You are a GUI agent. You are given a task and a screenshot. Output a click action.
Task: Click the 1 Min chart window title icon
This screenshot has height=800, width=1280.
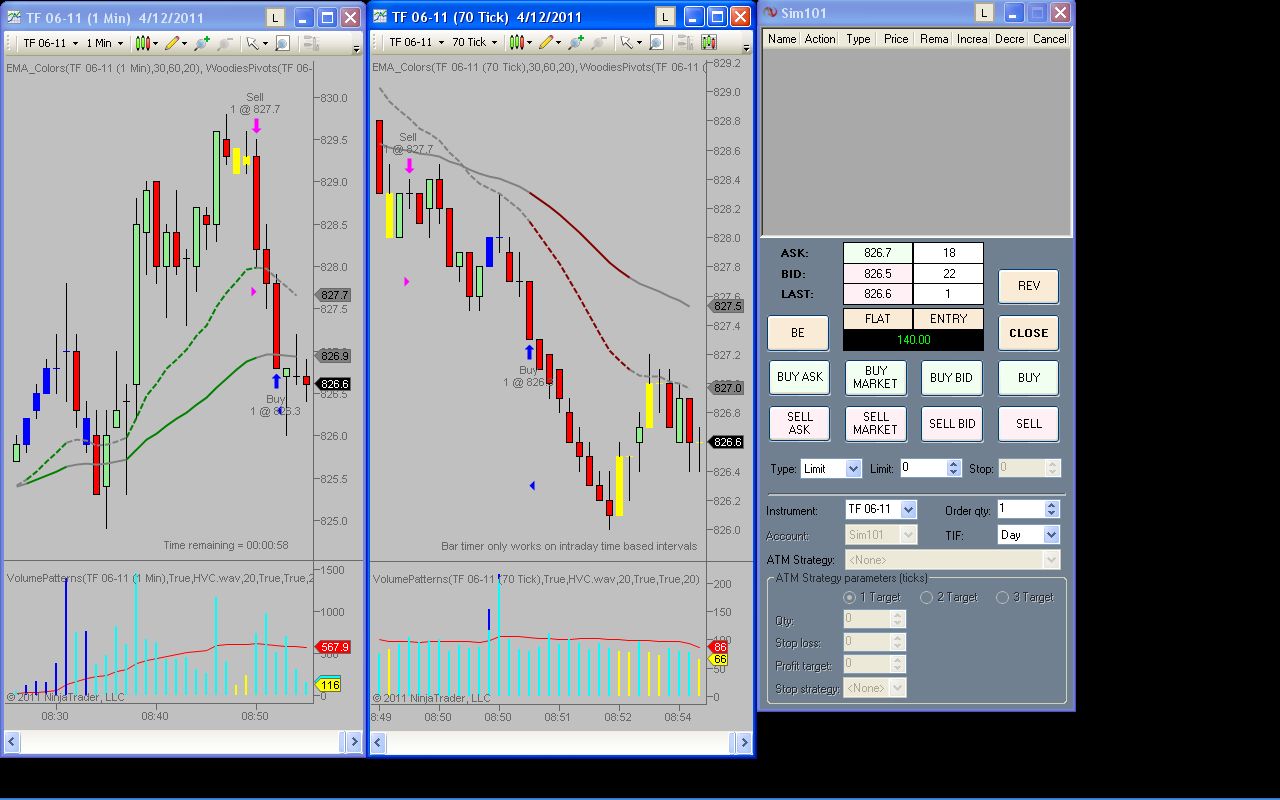(14, 17)
